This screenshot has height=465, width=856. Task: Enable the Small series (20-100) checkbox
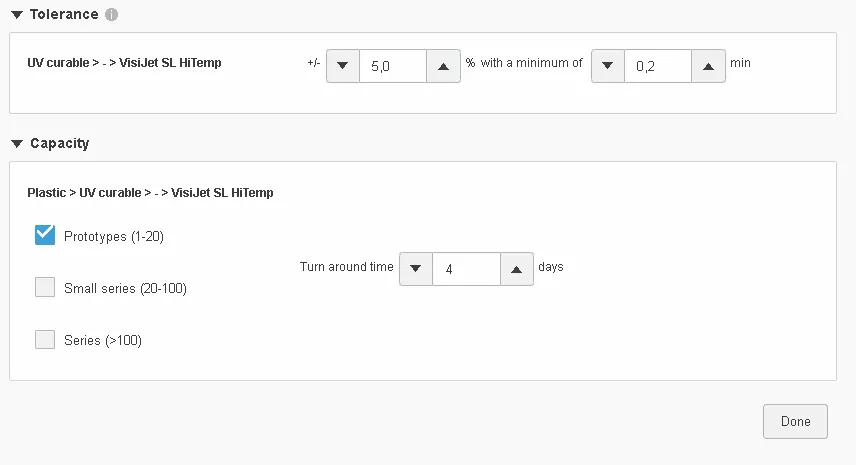point(45,288)
